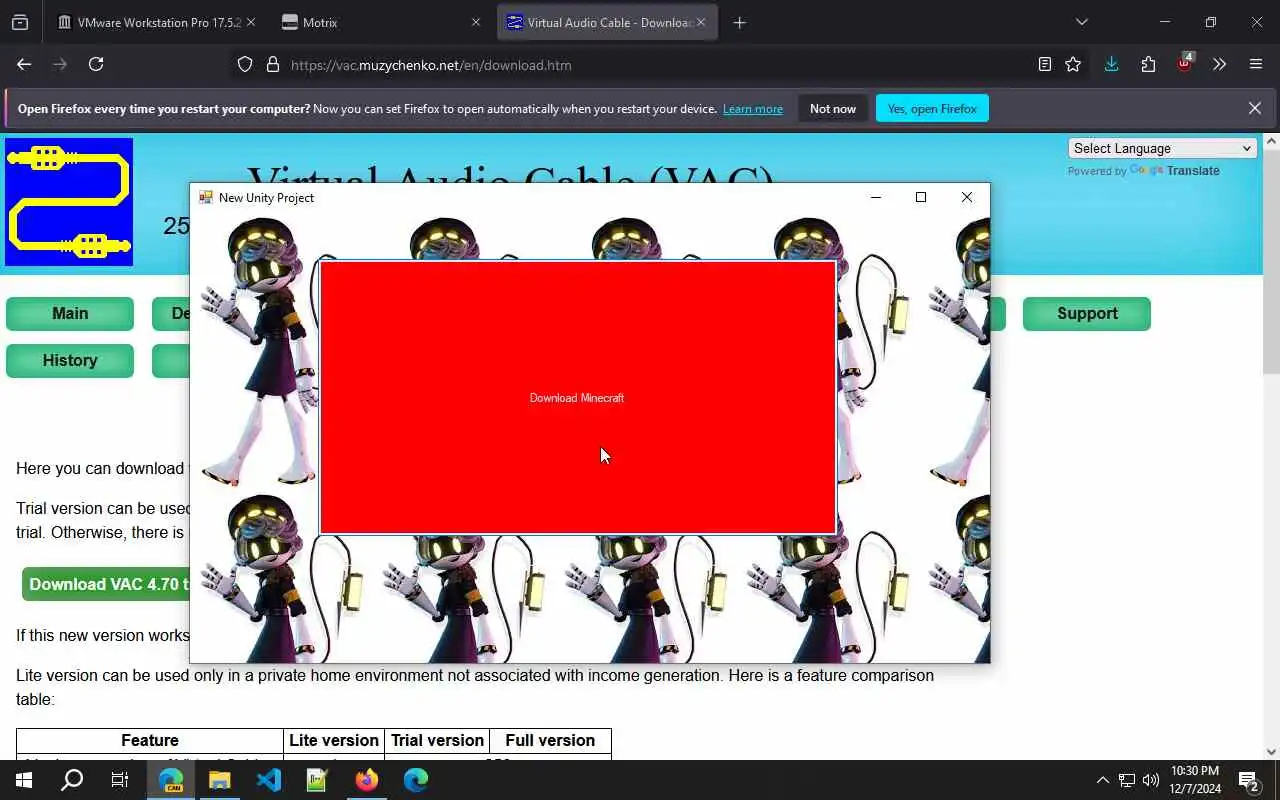Open Firefox View pinned icon
The image size is (1280, 800).
(x=20, y=22)
